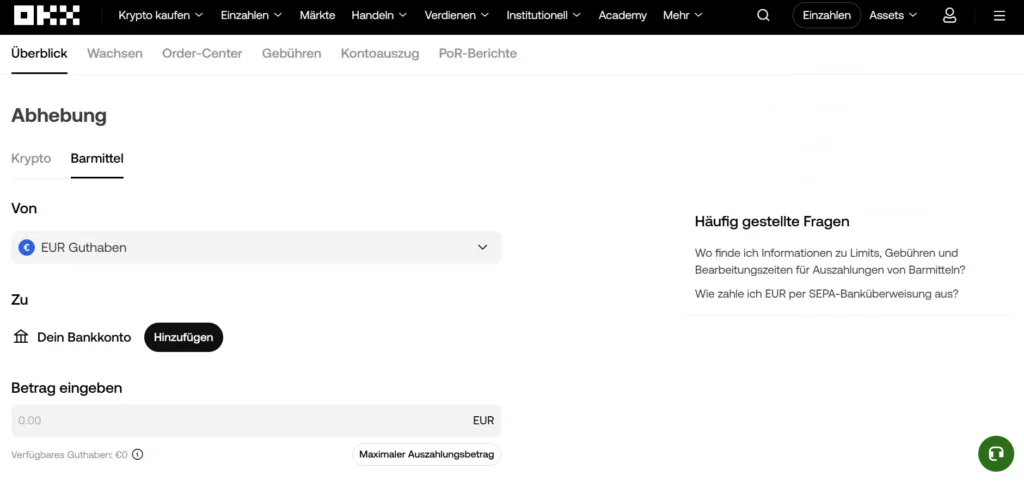The width and height of the screenshot is (1024, 482).
Task: Click the OKX logo
Action: coord(47,15)
